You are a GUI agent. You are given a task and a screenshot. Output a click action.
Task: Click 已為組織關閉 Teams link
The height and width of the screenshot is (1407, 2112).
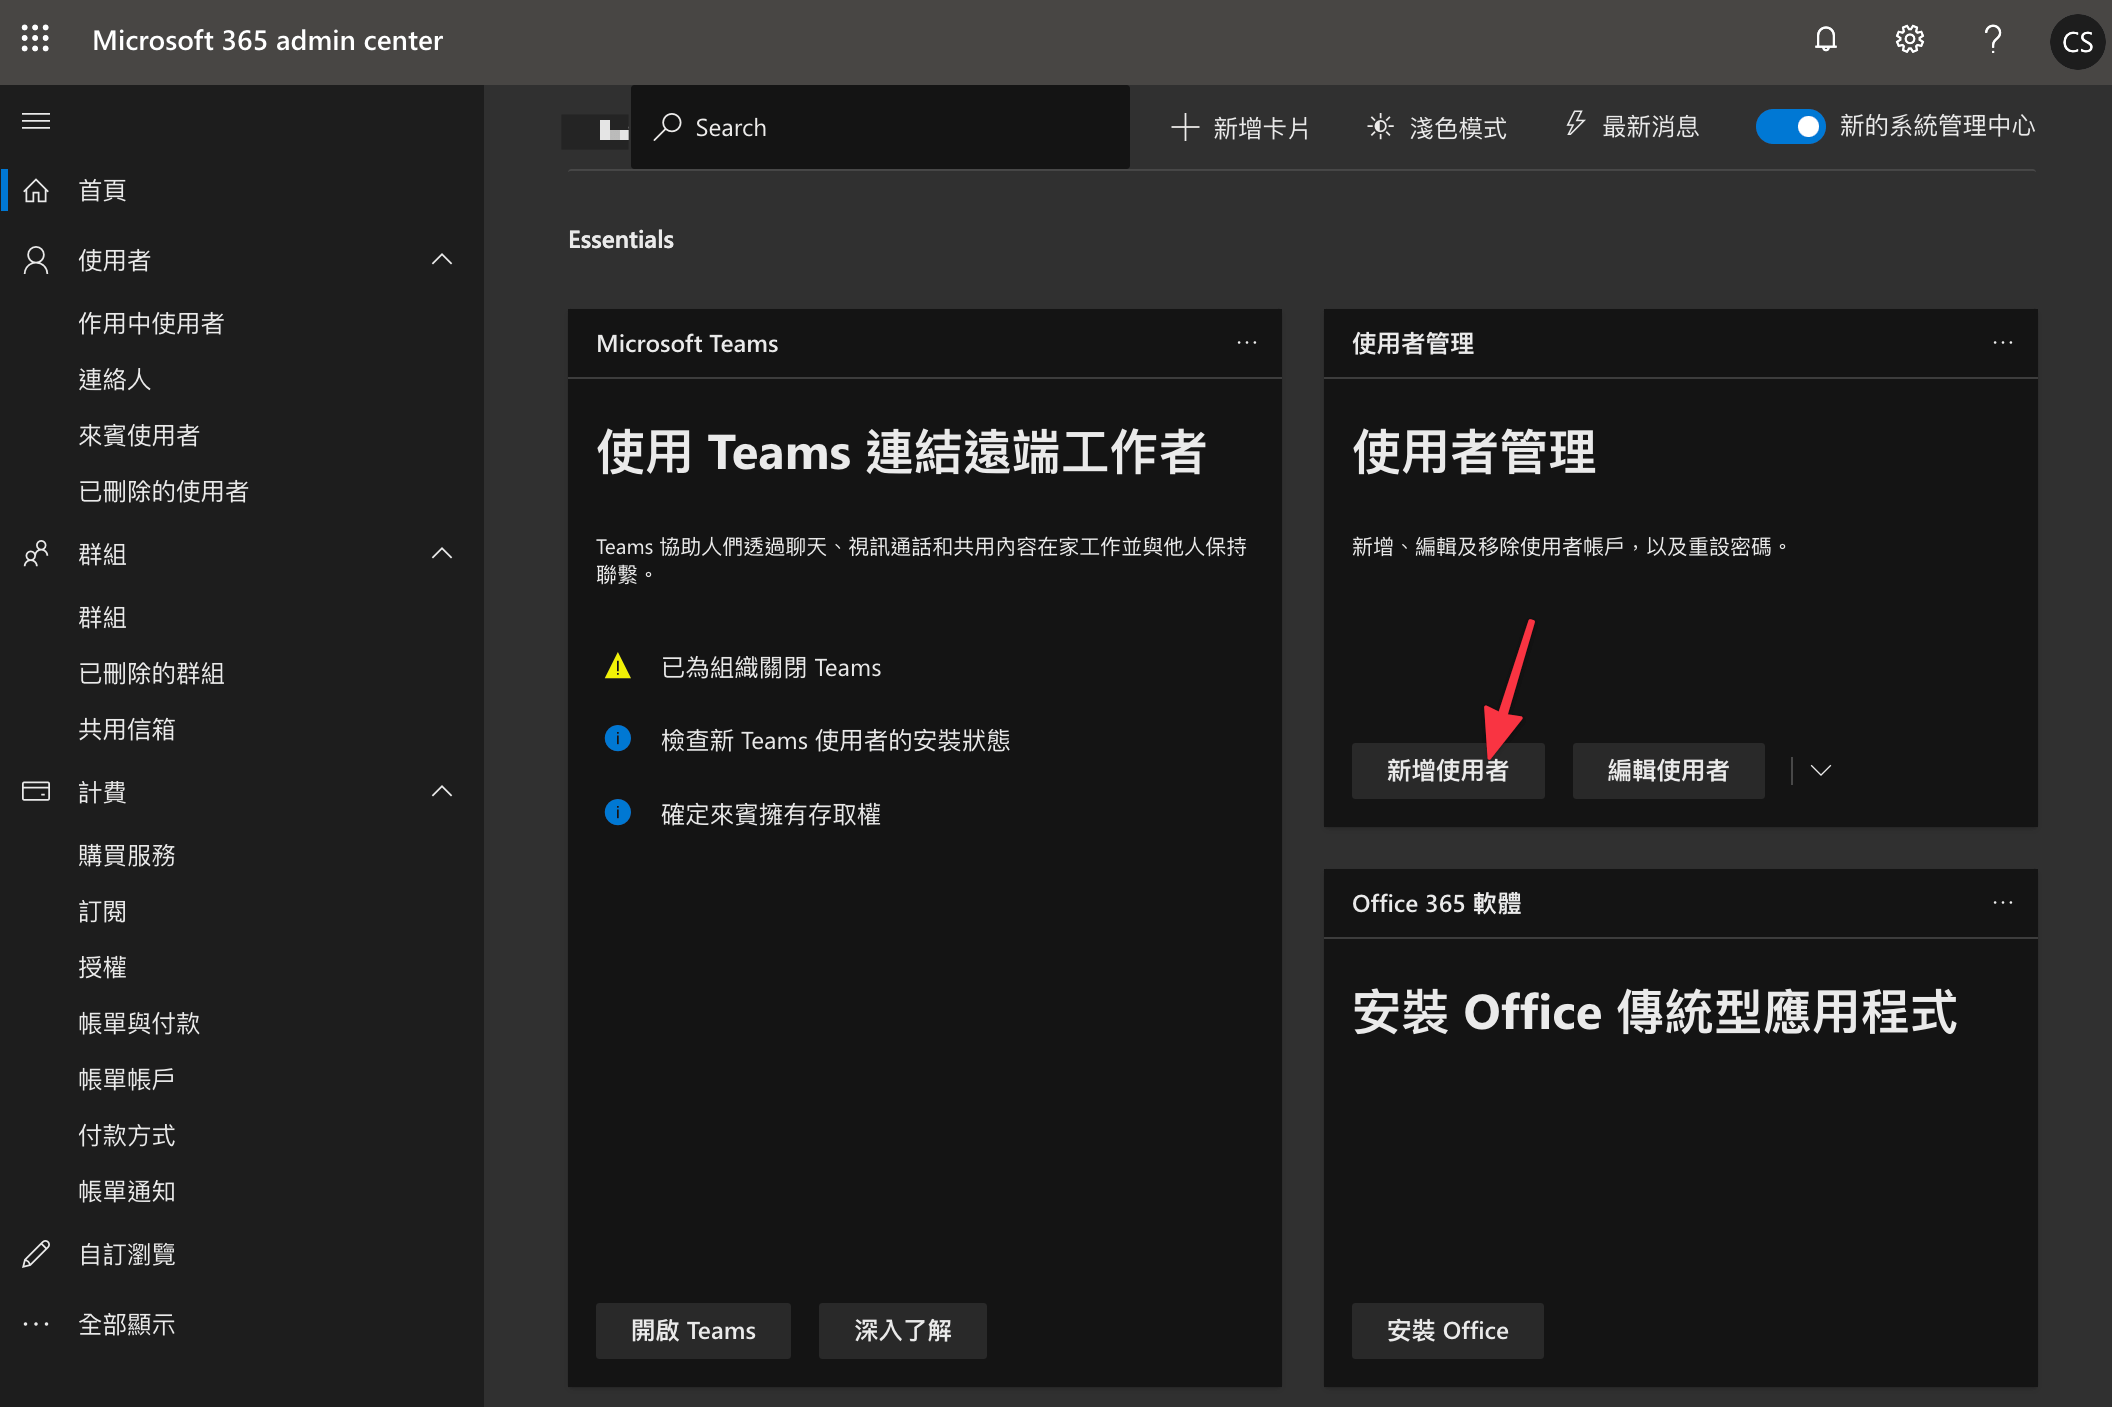[x=771, y=667]
